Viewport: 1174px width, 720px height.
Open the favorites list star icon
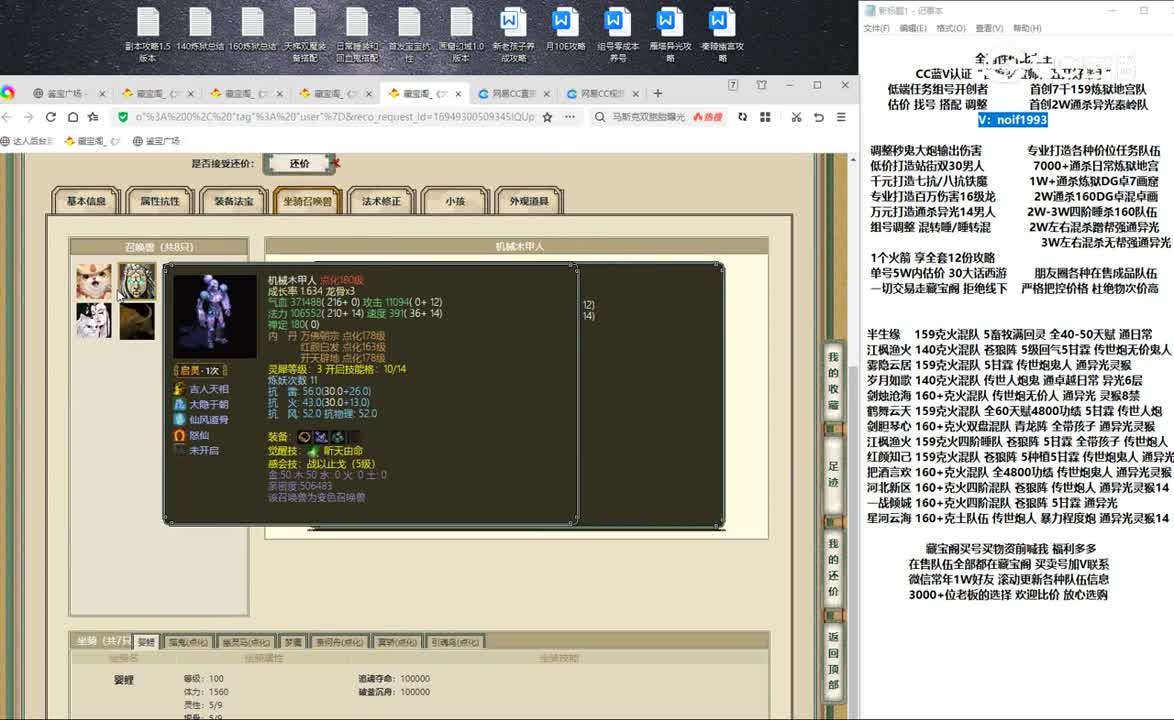coord(94,117)
